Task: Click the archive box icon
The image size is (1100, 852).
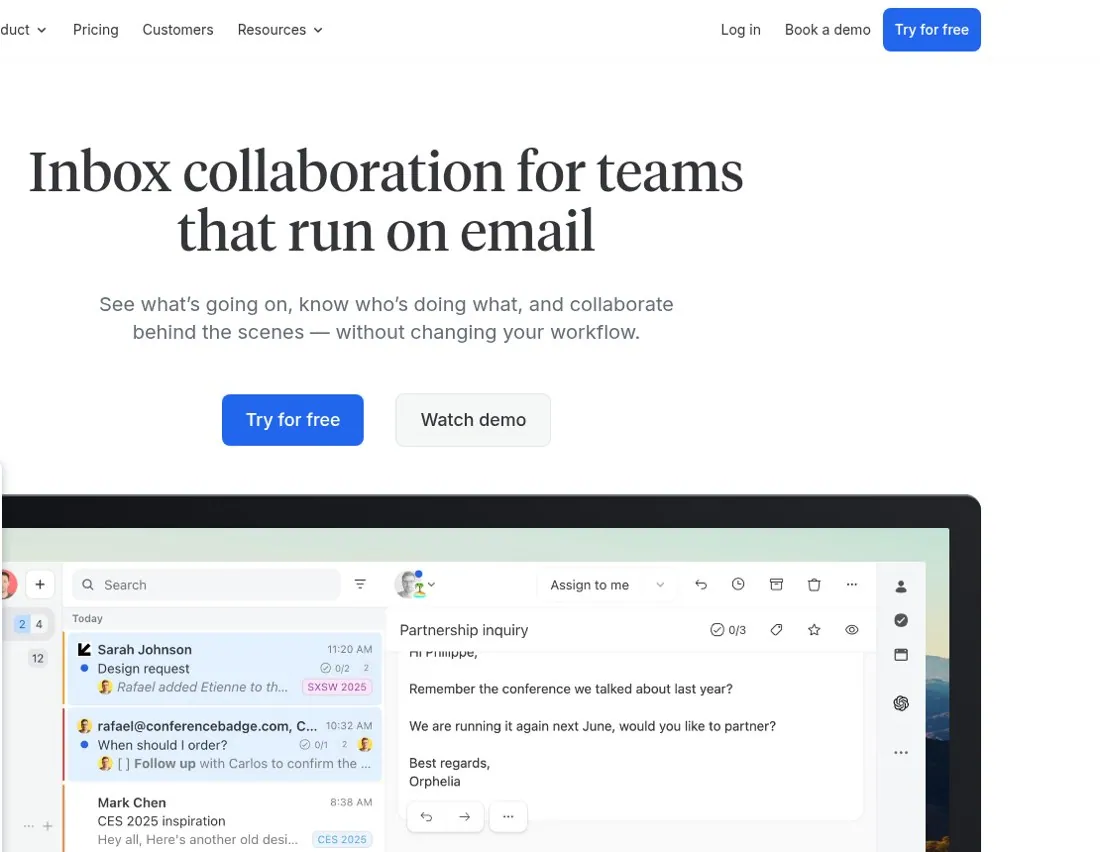Action: (x=776, y=584)
